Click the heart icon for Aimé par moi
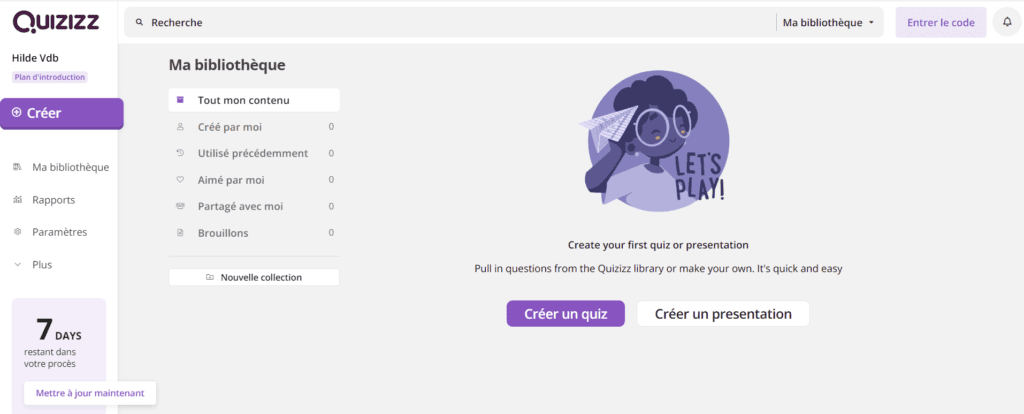The width and height of the screenshot is (1024, 414). [181, 180]
